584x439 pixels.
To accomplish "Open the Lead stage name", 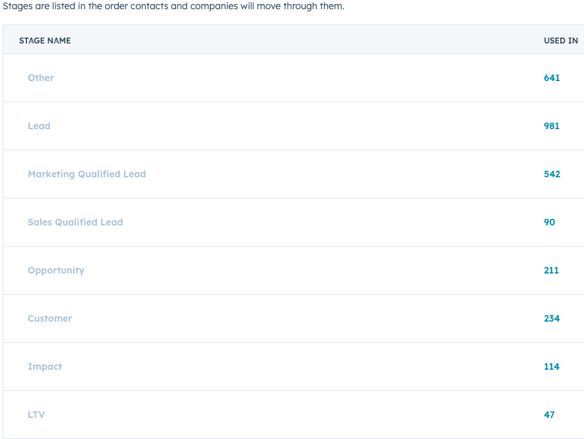I will (x=39, y=126).
